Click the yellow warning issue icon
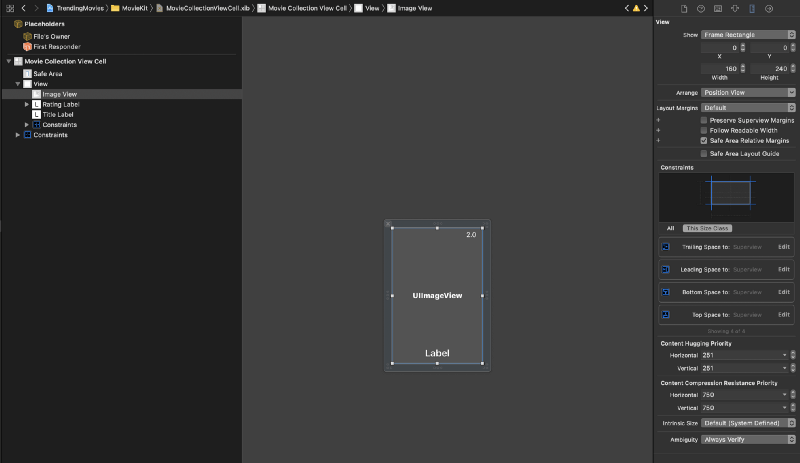Viewport: 800px width, 463px height. tap(636, 8)
